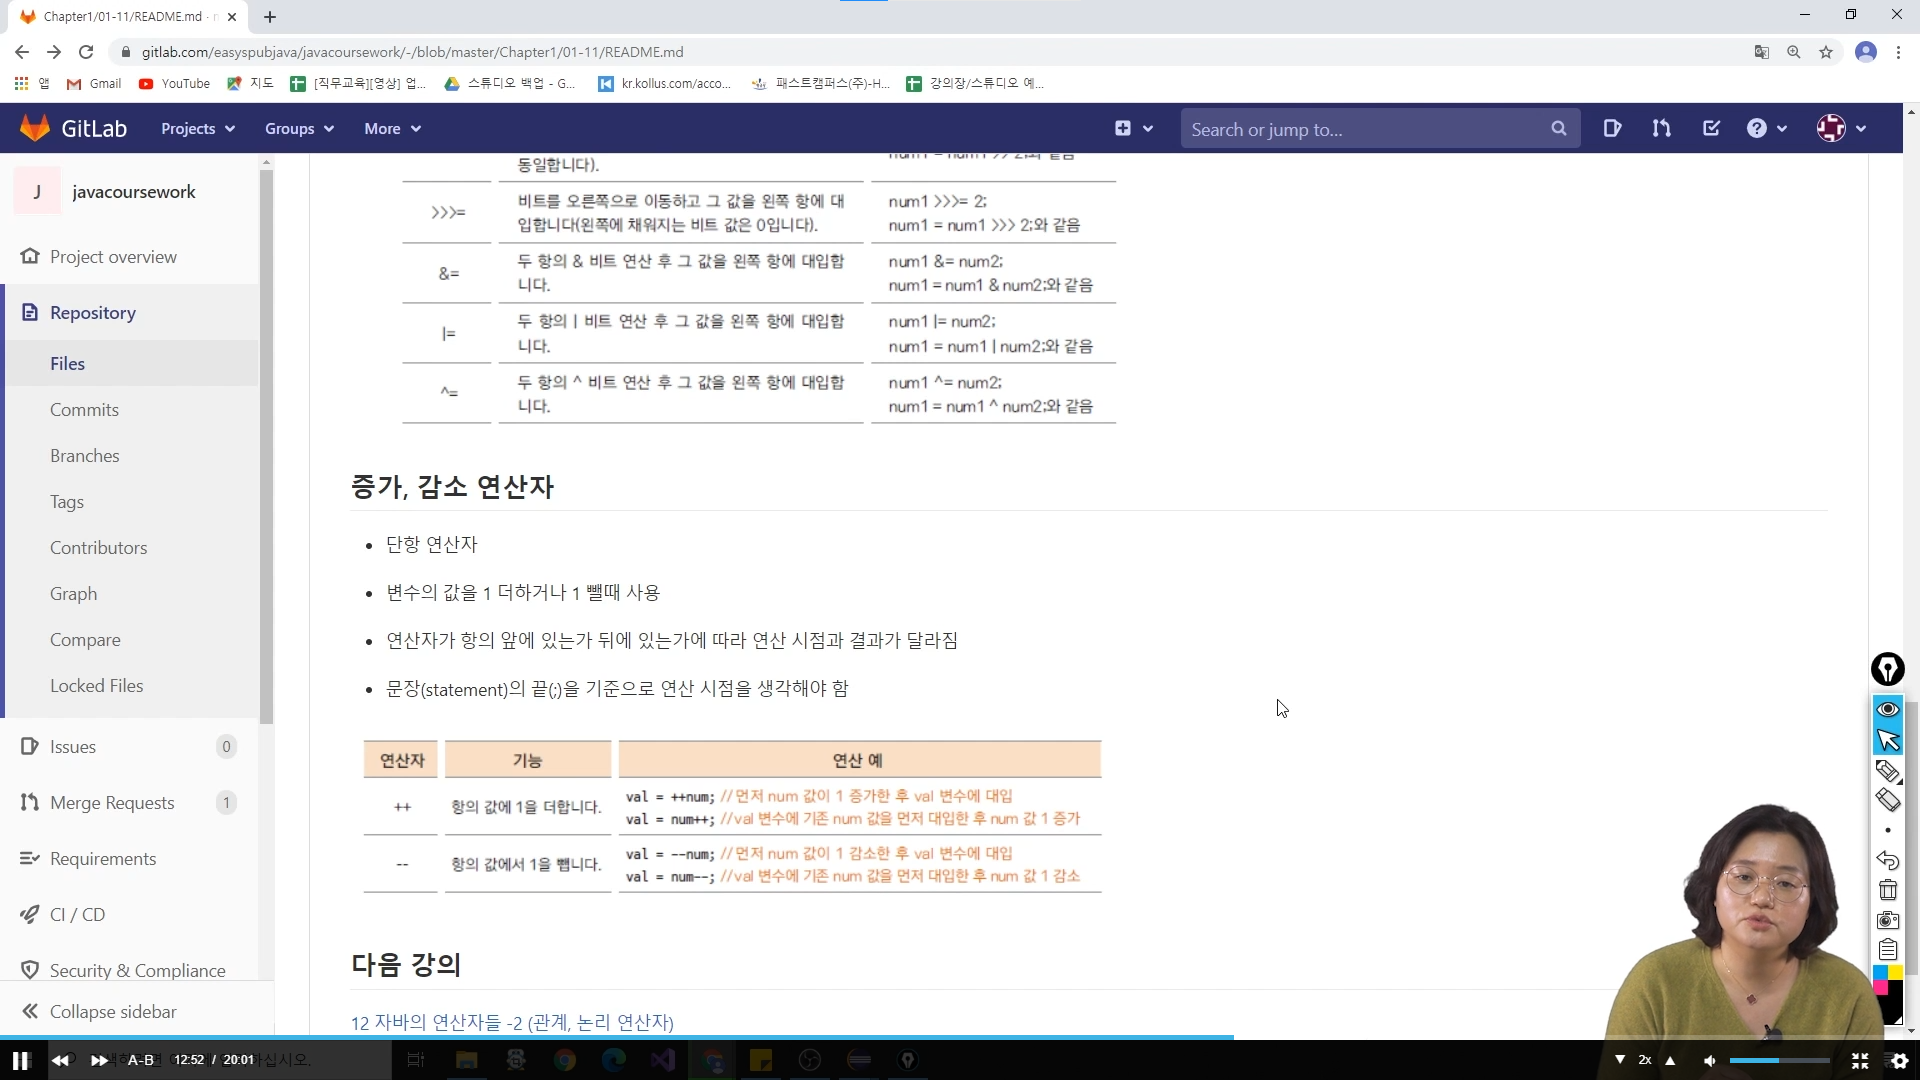The image size is (1920, 1080).
Task: Open the Help dropdown menu
Action: point(1766,128)
